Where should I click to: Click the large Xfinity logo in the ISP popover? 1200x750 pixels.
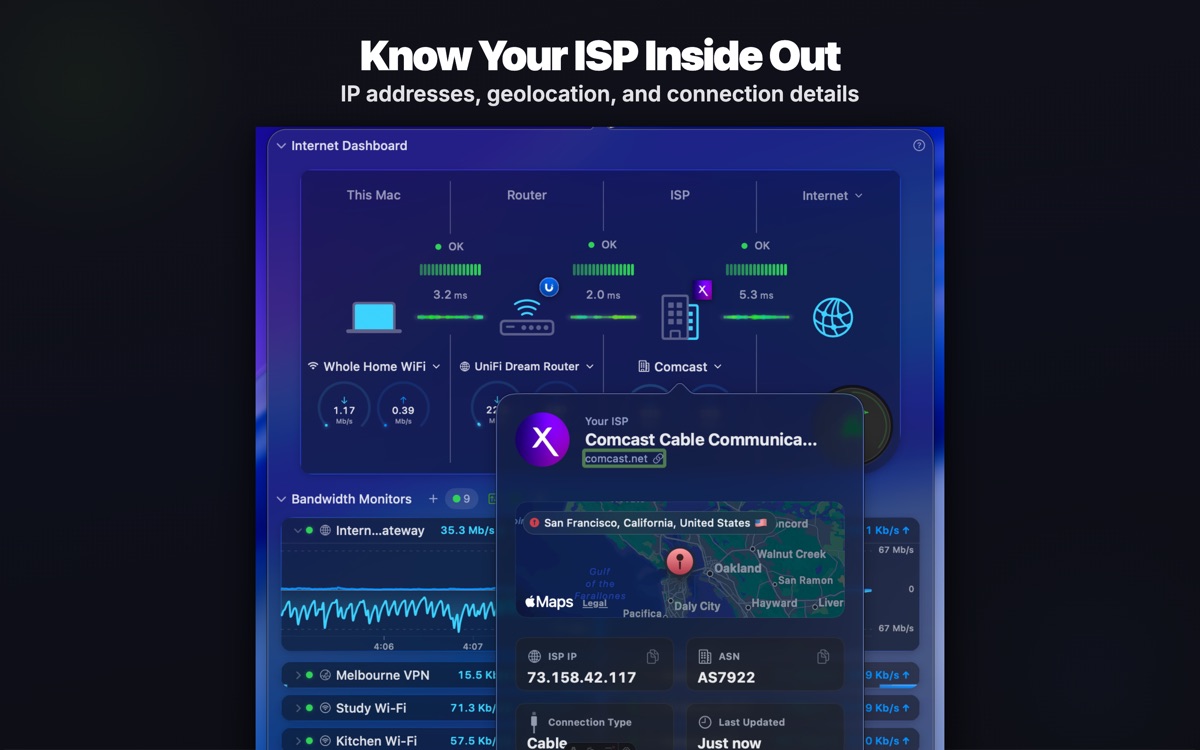coord(543,439)
